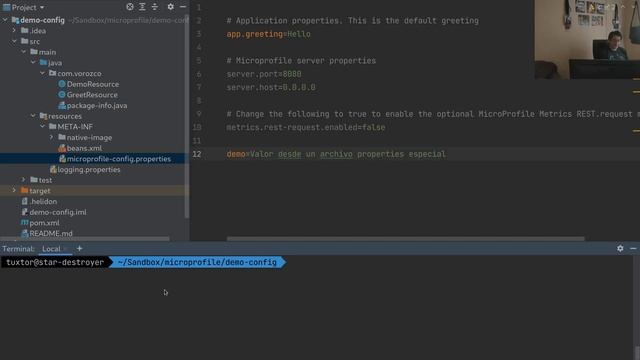Click the select opened file locate icon
The width and height of the screenshot is (640, 360).
coord(130,7)
